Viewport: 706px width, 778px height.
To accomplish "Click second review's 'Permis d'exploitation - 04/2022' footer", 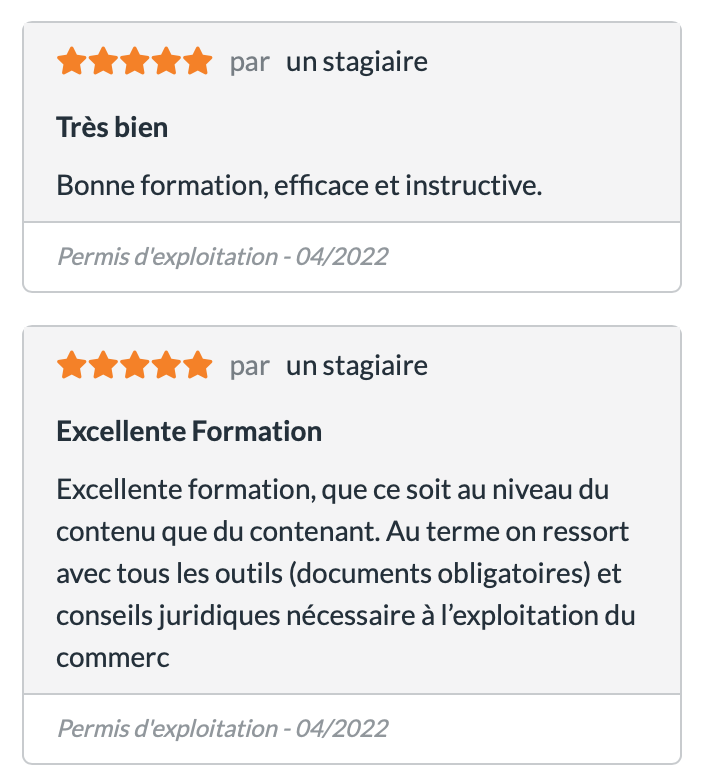I will tap(222, 729).
